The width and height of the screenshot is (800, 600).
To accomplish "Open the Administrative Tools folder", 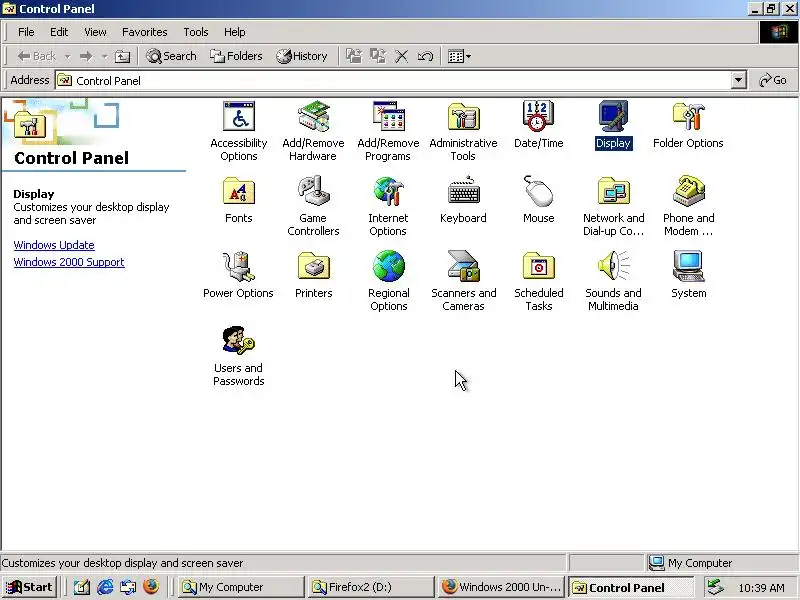I will tap(463, 131).
